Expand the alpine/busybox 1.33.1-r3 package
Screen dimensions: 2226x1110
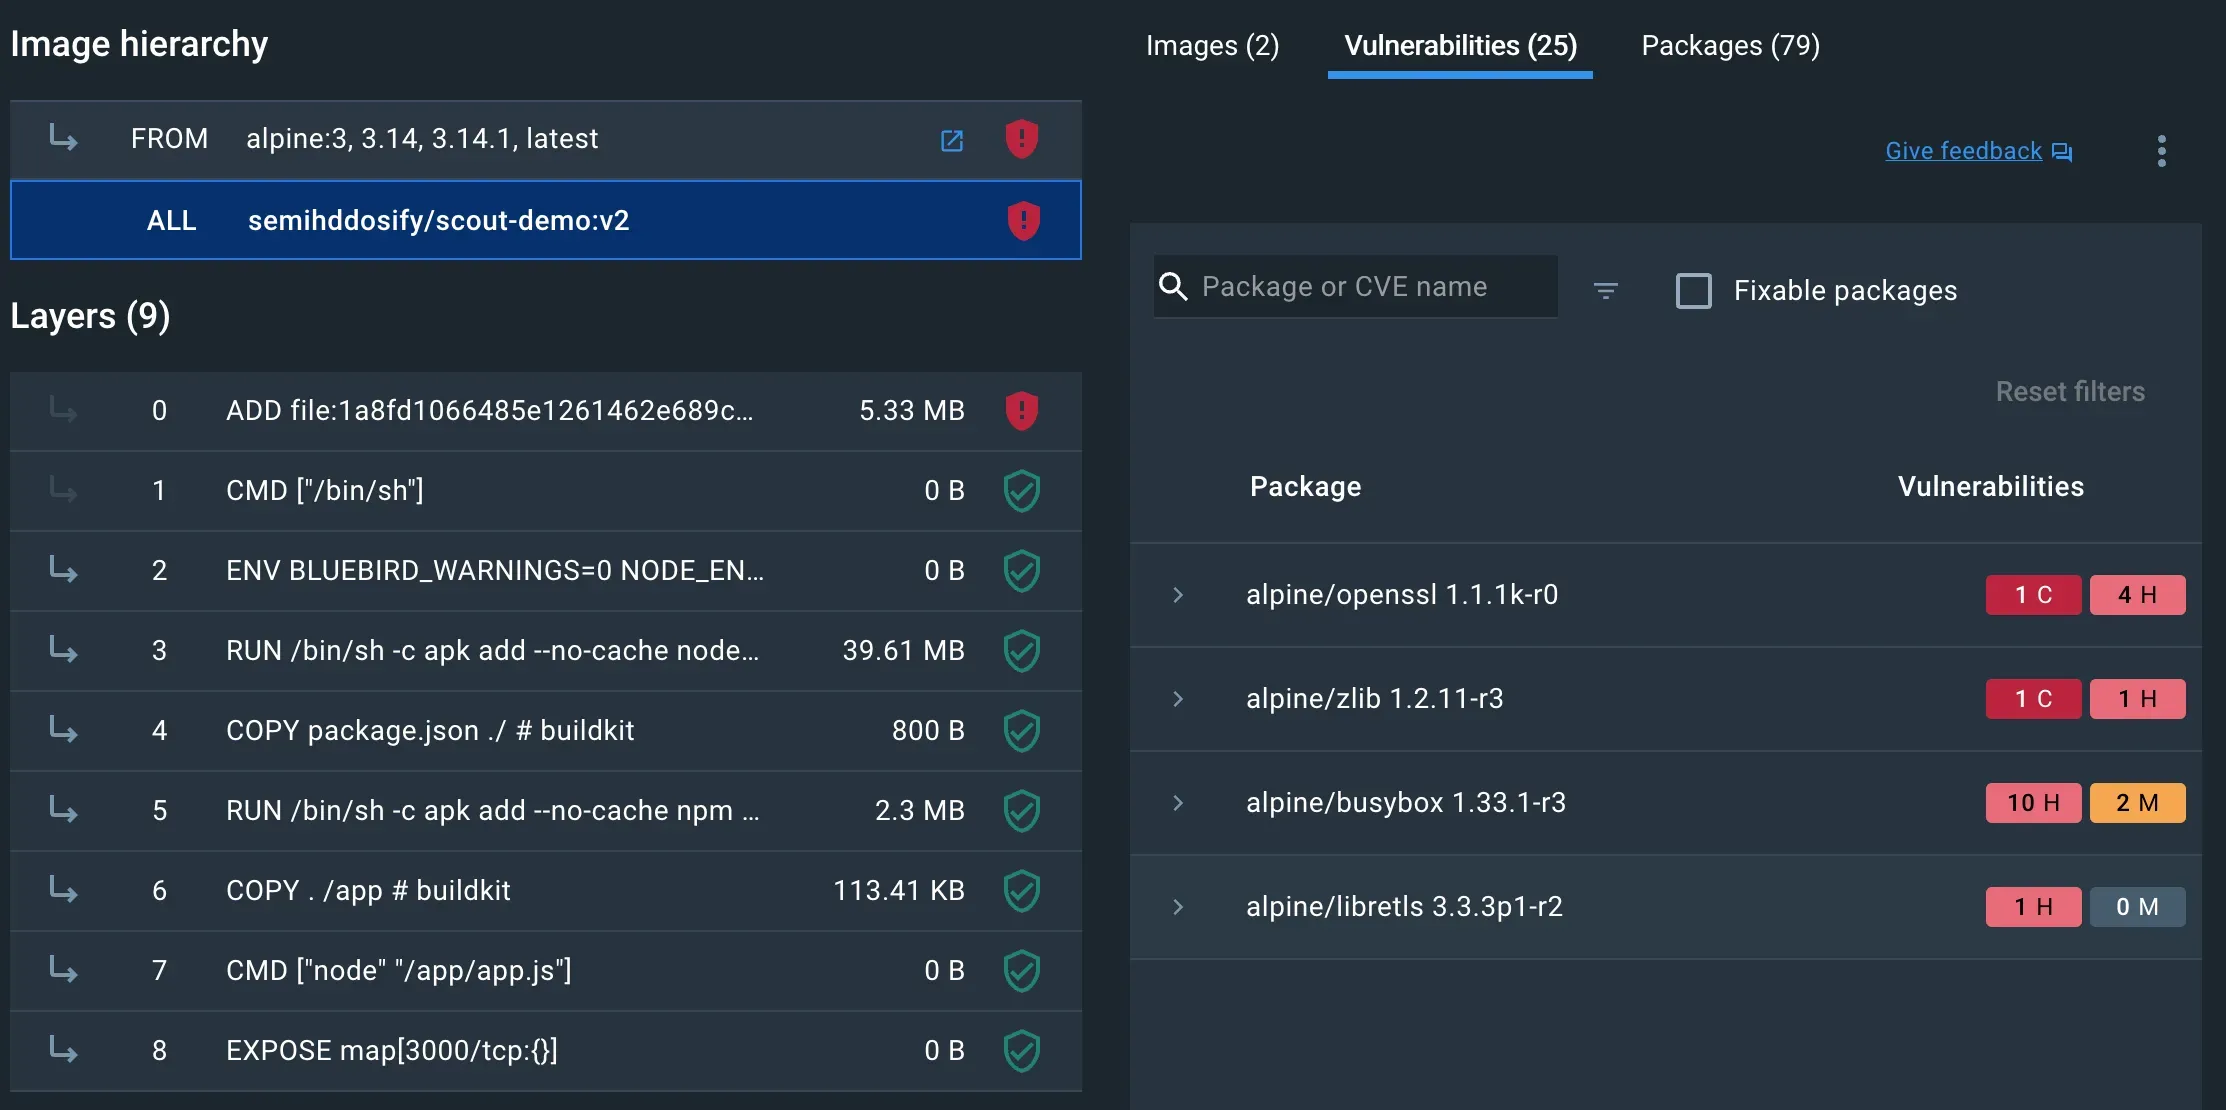[1177, 803]
